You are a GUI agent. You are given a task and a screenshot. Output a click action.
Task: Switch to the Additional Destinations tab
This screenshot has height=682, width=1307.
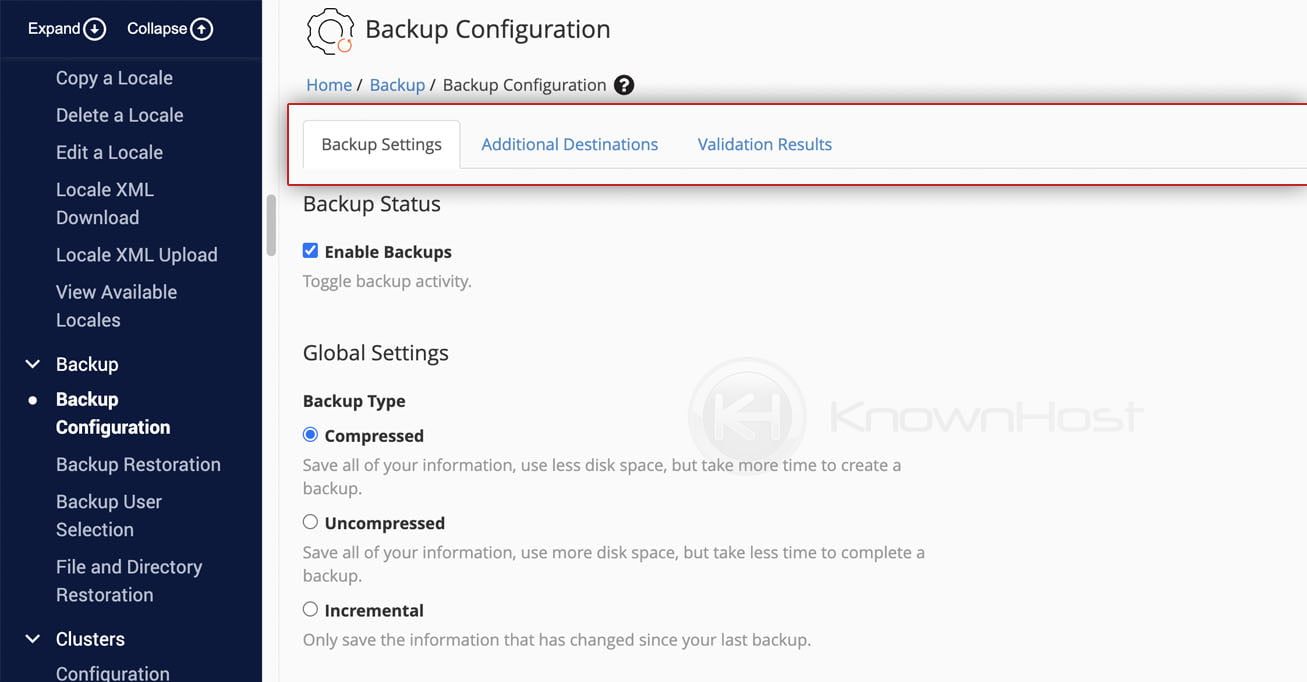point(569,144)
